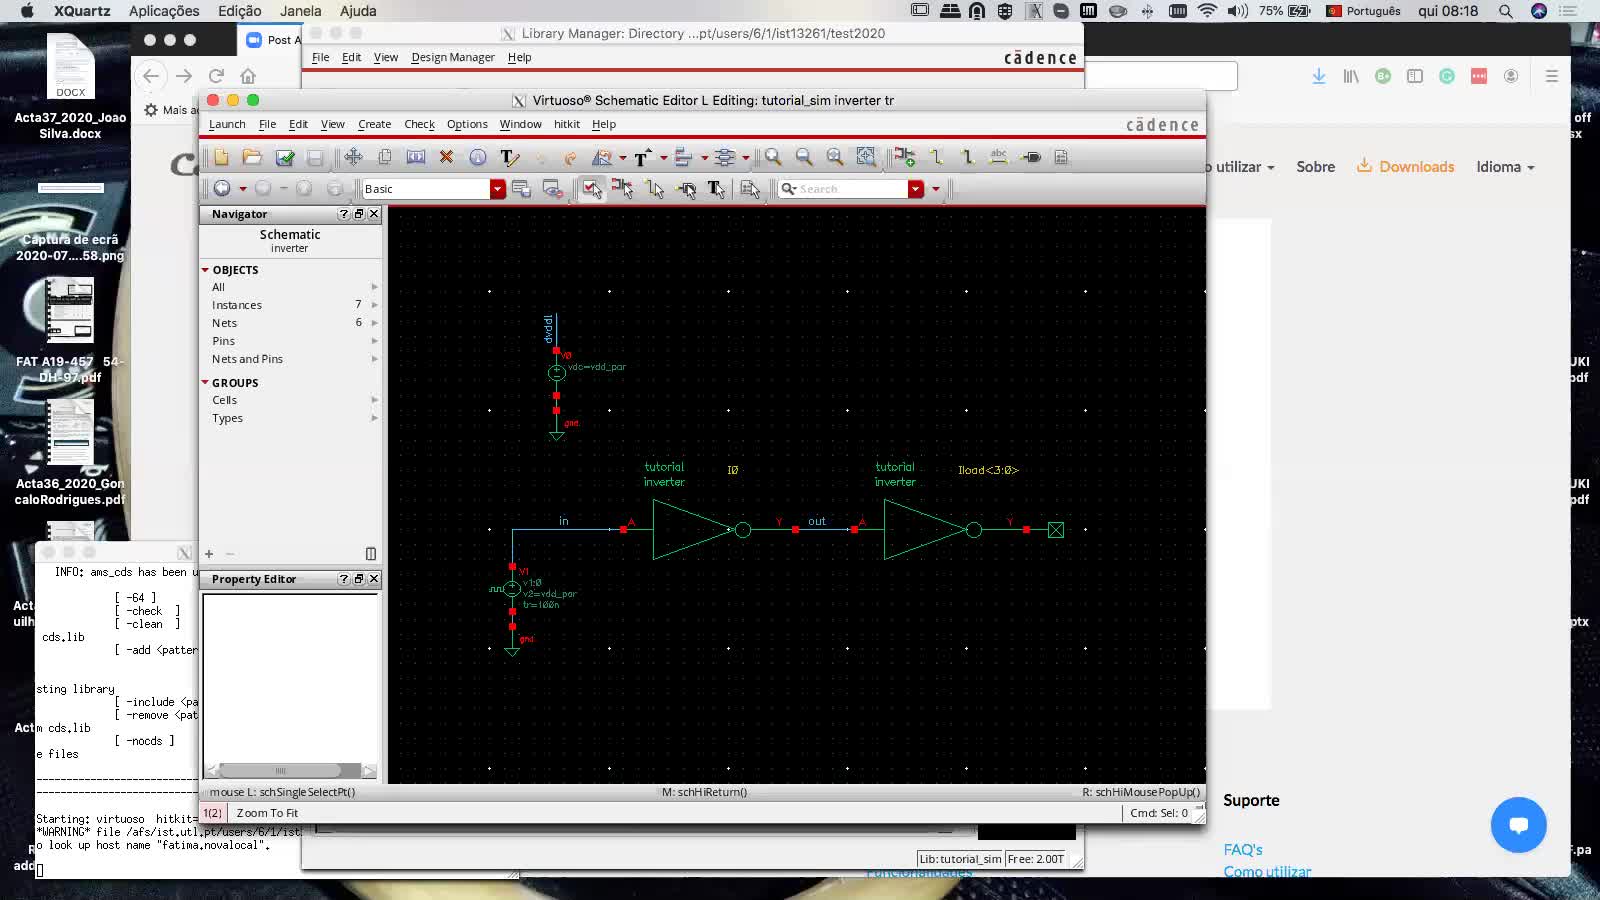Select the Cells row under GROUPS
1600x900 pixels.
[290, 400]
